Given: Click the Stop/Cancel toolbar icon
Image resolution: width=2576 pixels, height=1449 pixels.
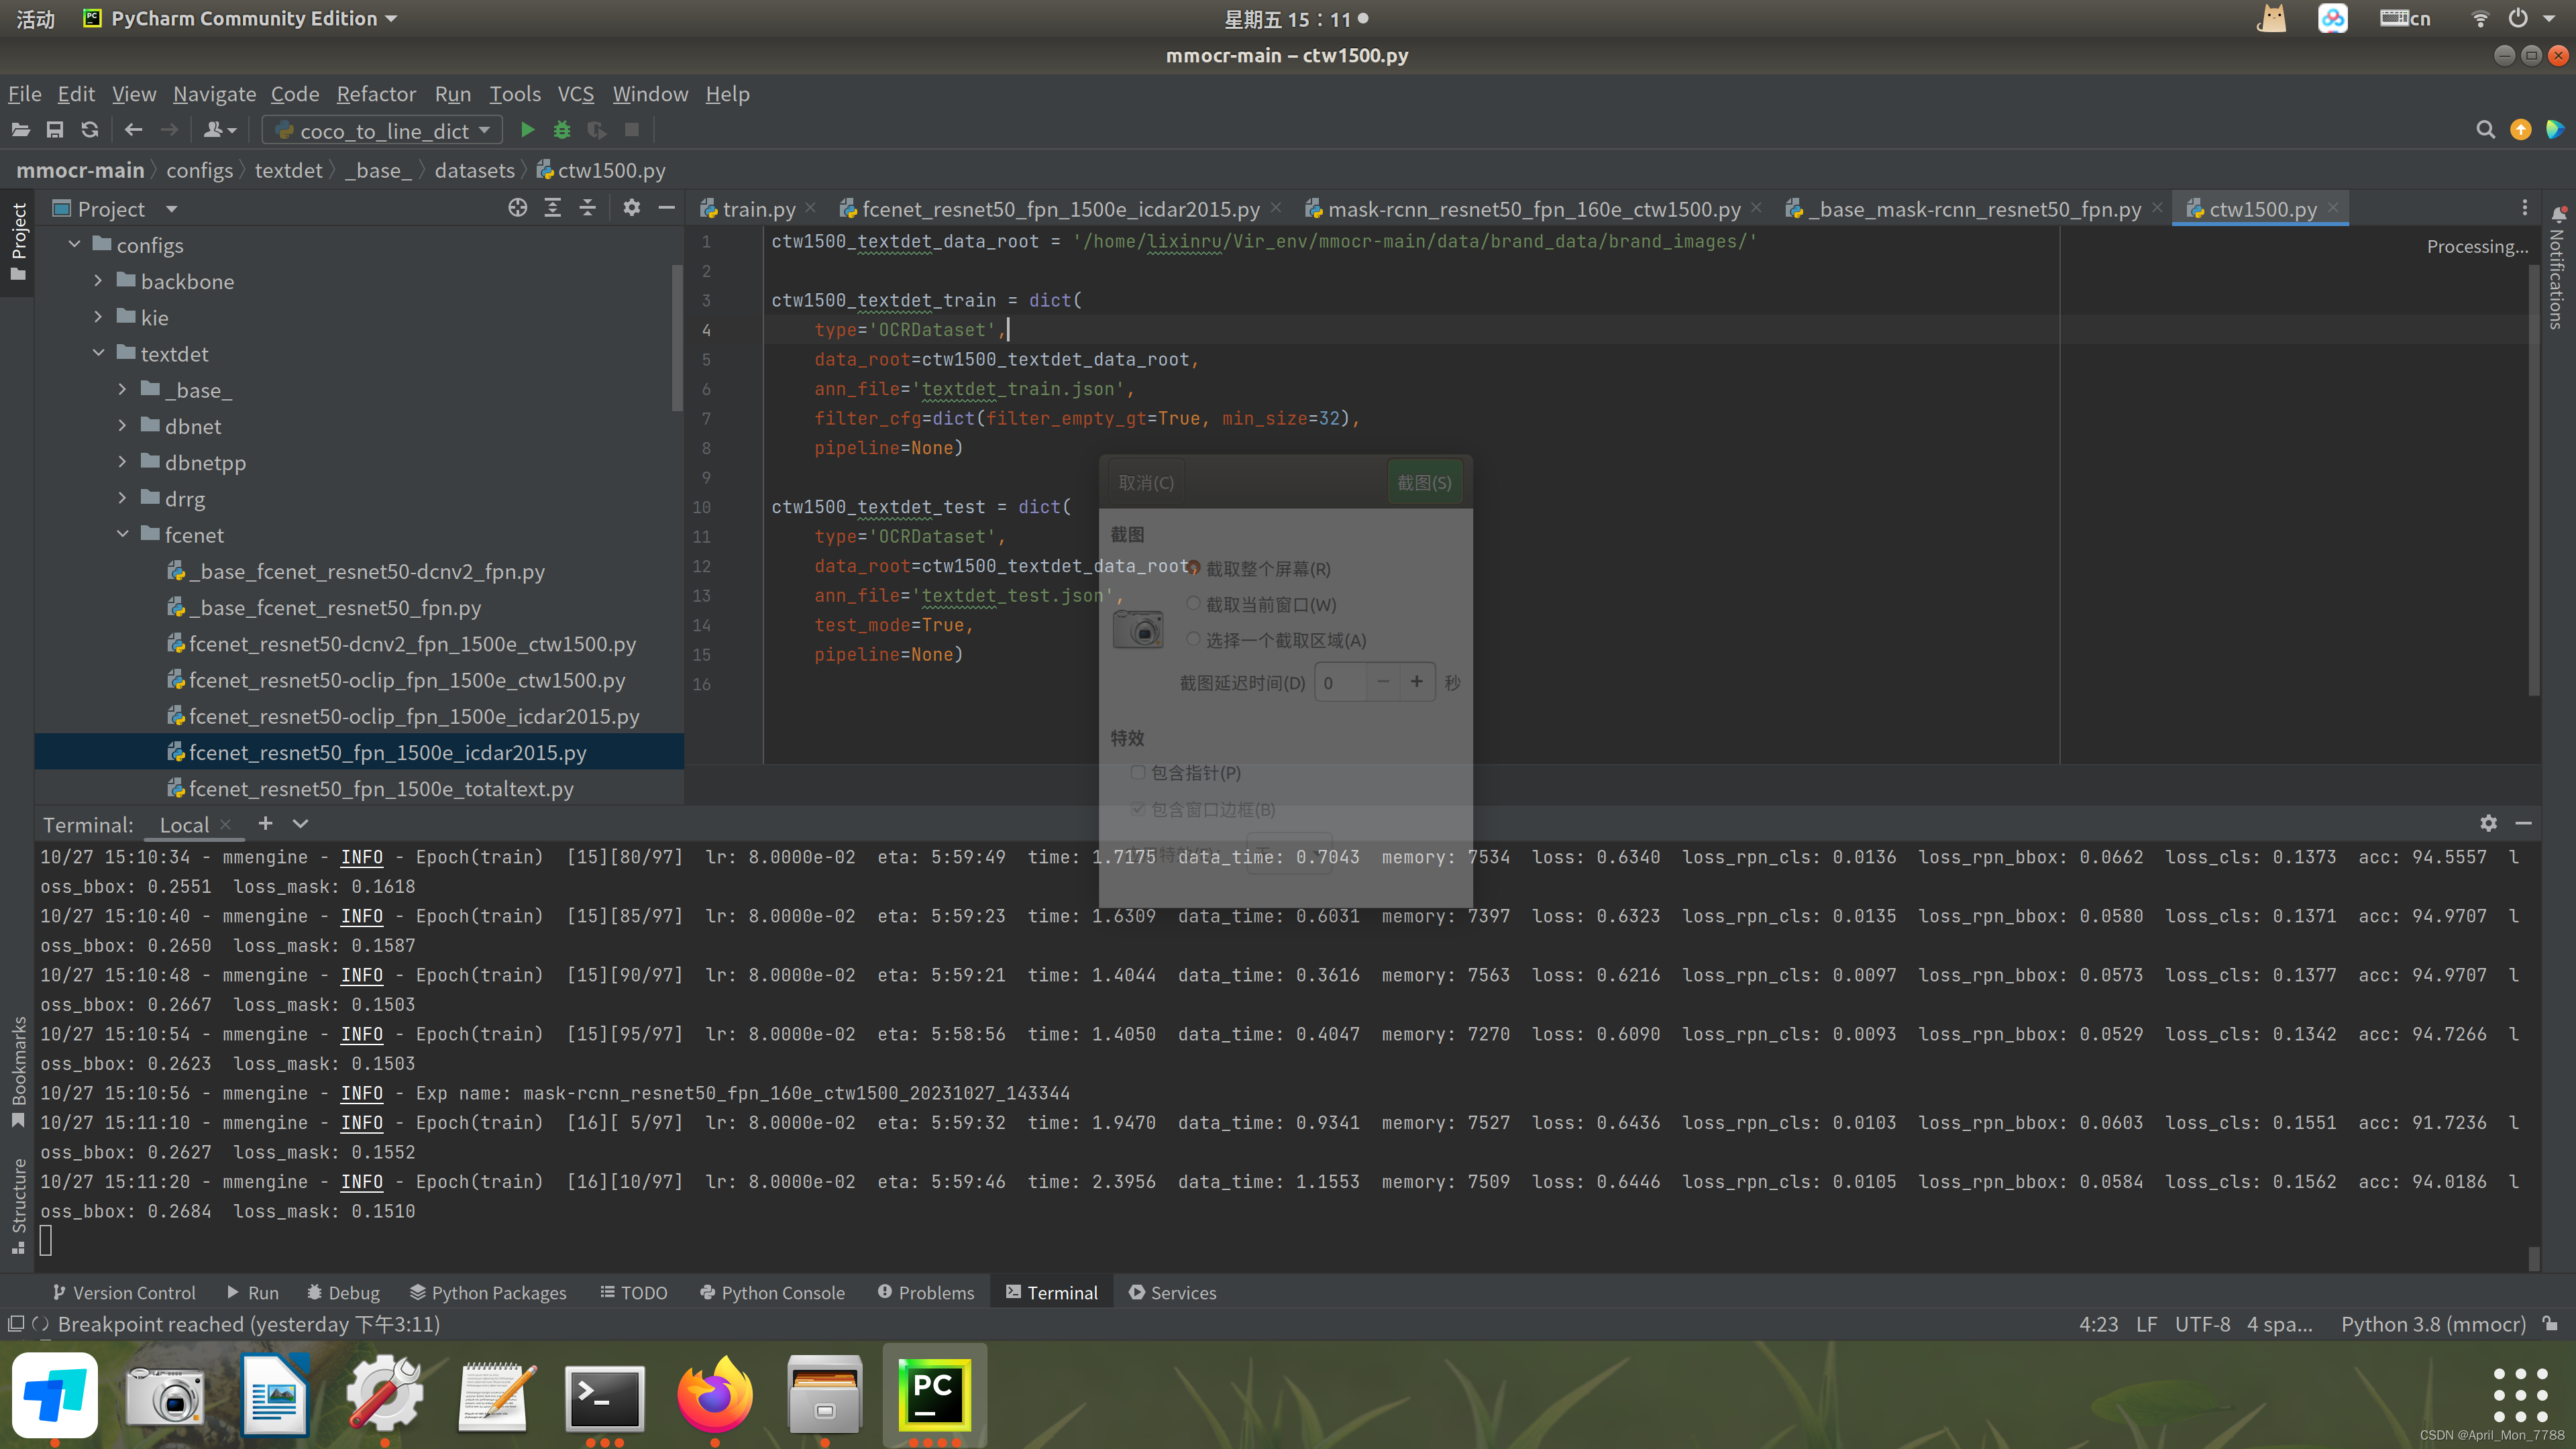Looking at the screenshot, I should coord(632,129).
